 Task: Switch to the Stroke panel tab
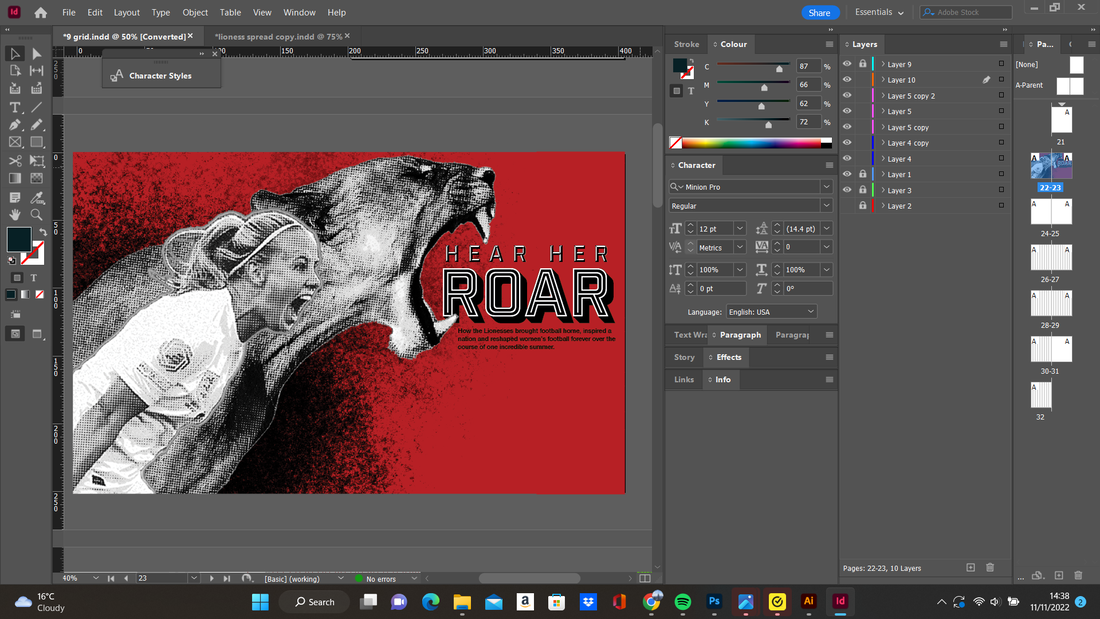pyautogui.click(x=686, y=44)
